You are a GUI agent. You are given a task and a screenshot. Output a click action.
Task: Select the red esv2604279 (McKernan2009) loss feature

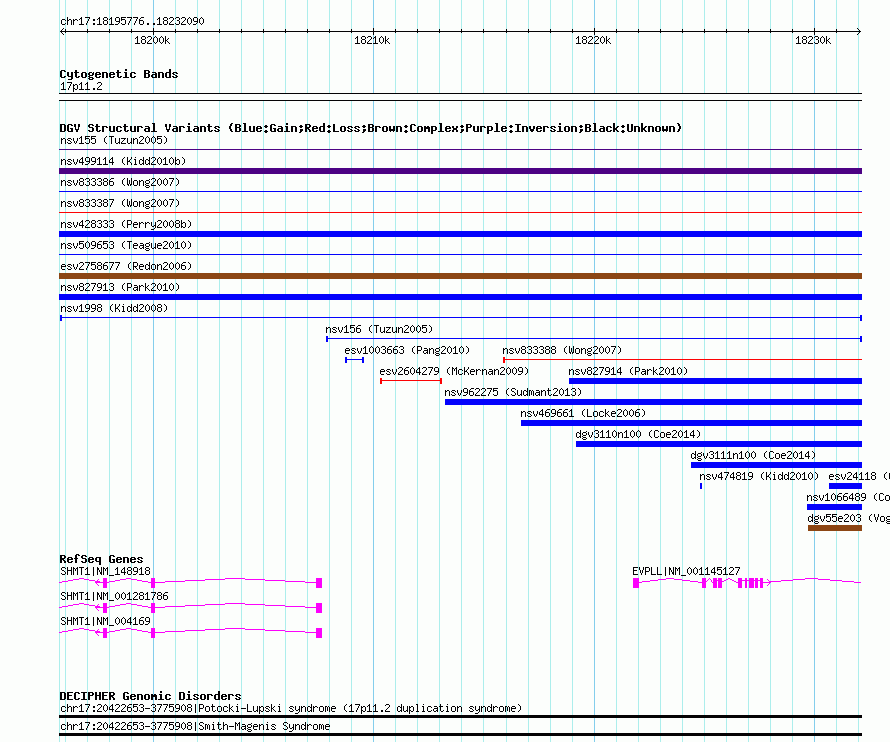click(411, 381)
